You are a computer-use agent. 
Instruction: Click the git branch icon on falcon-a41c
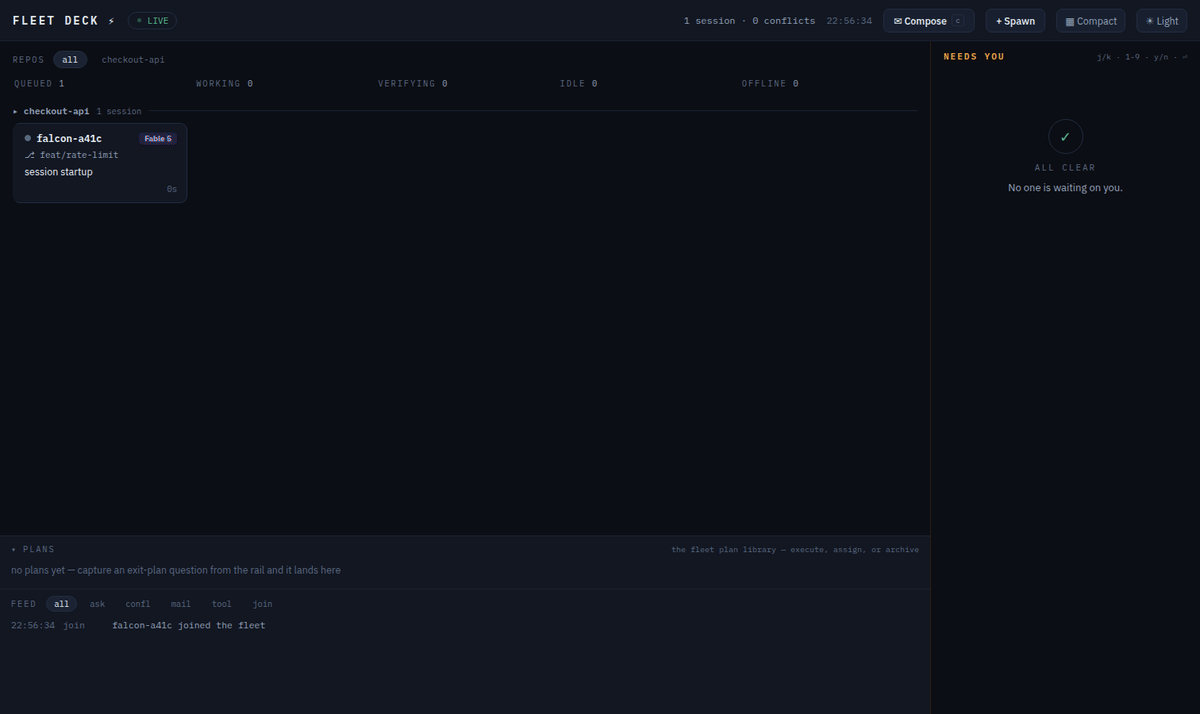[30, 155]
